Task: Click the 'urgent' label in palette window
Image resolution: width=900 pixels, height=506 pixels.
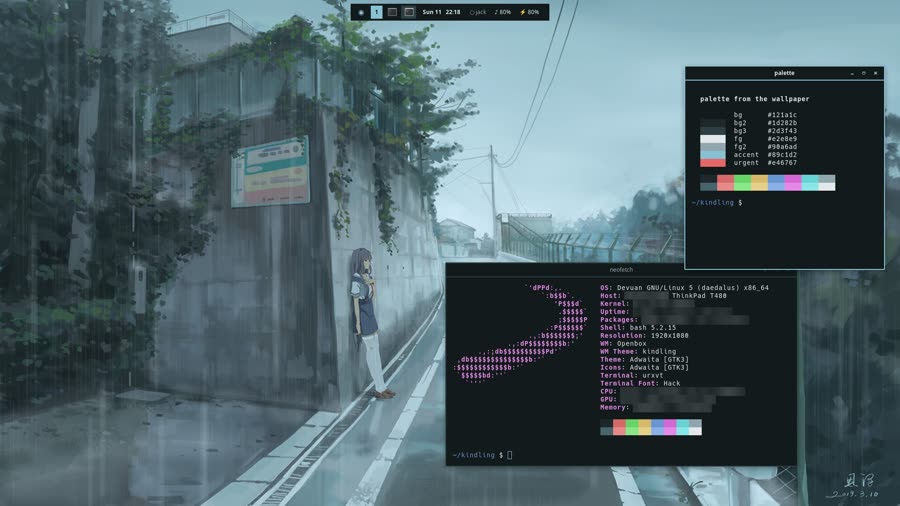Action: coord(746,163)
